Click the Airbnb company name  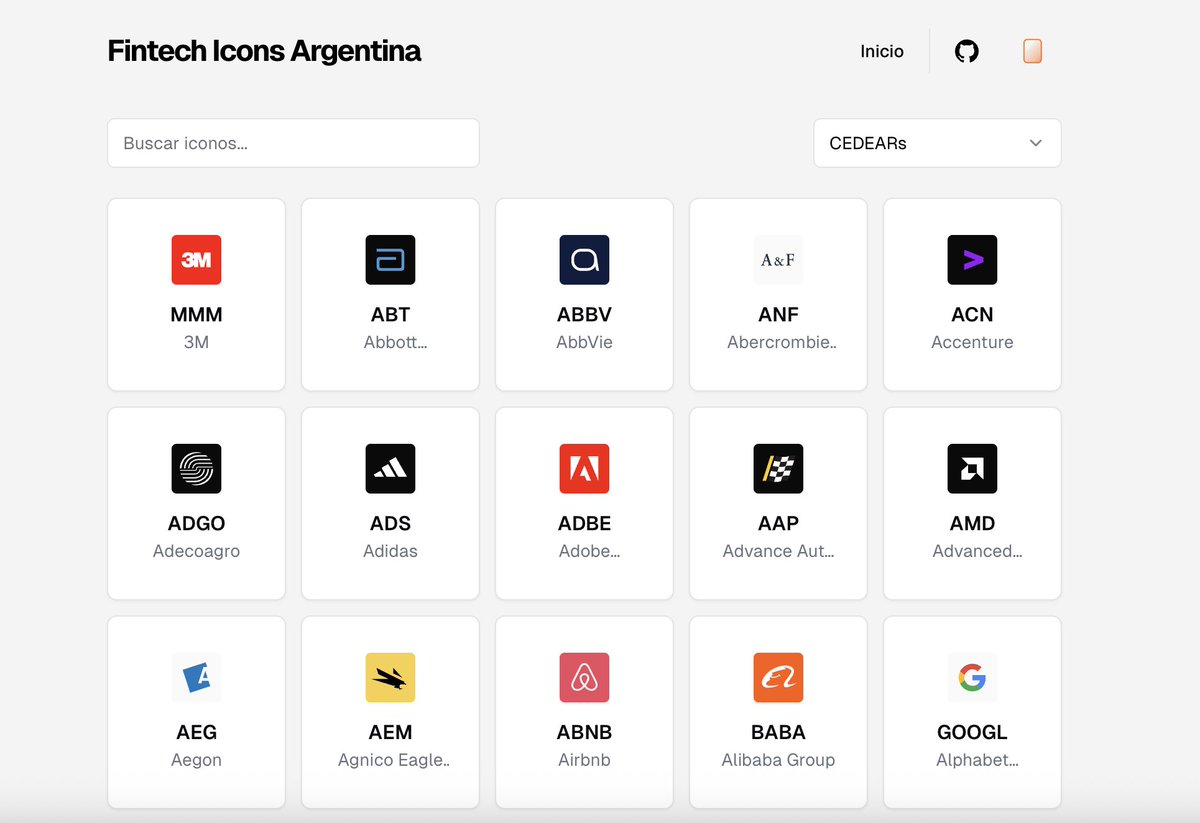click(584, 760)
